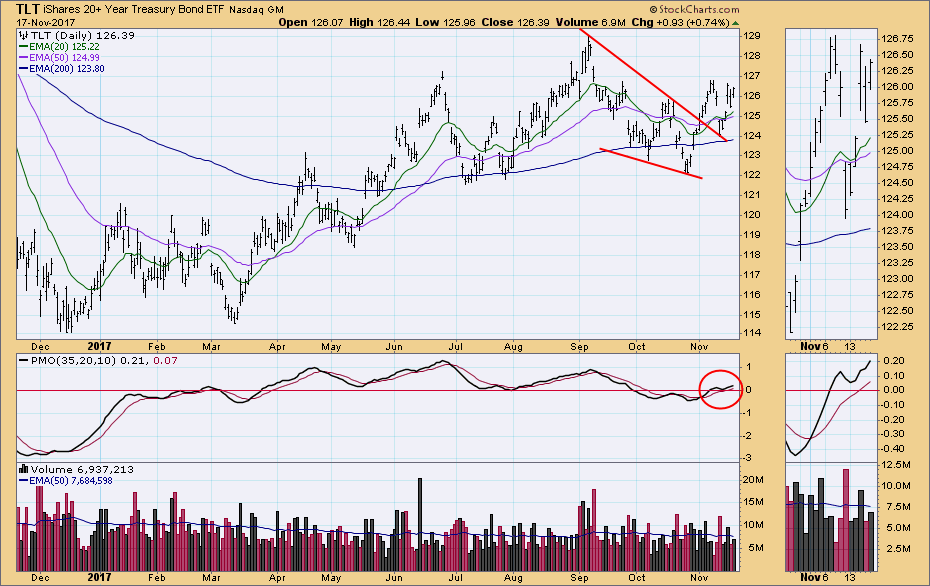Click the High 126.44 value in header
The image size is (930, 586).
[x=378, y=23]
